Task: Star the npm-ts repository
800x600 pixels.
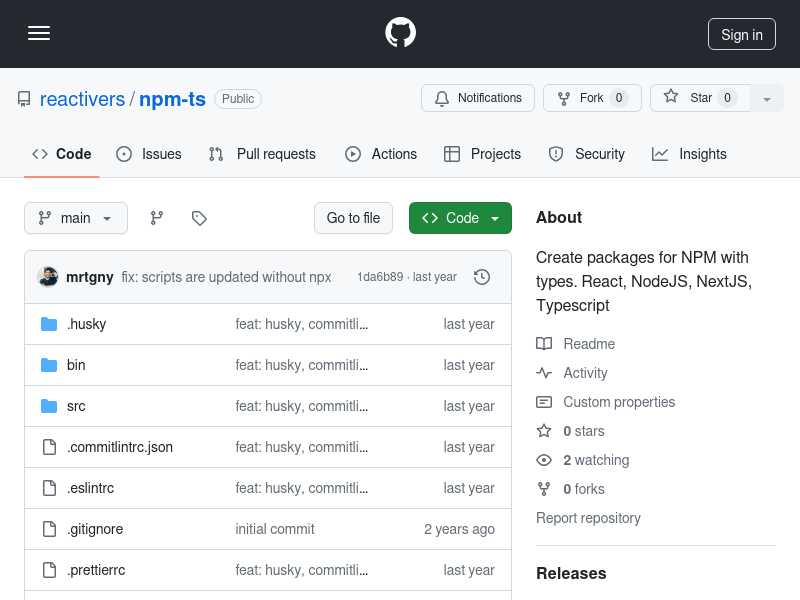Action: coord(700,98)
